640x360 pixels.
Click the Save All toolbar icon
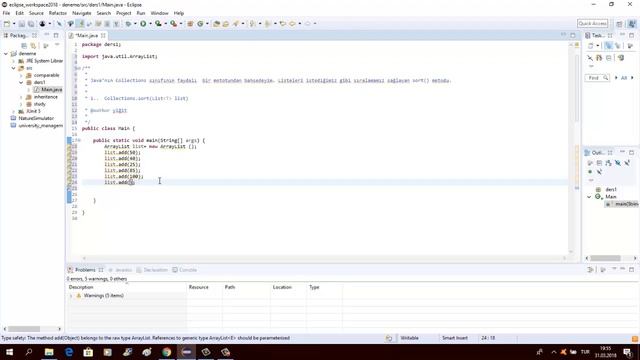tap(31, 24)
